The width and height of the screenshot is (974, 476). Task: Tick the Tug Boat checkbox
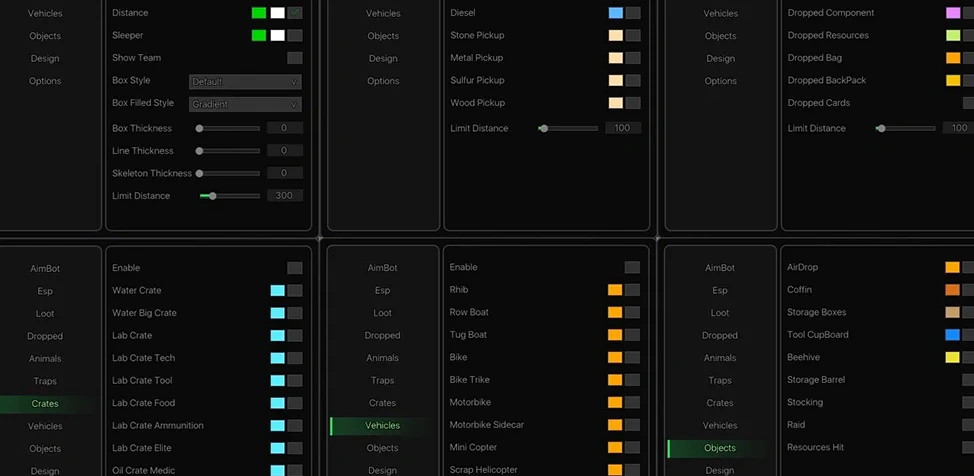[x=632, y=335]
